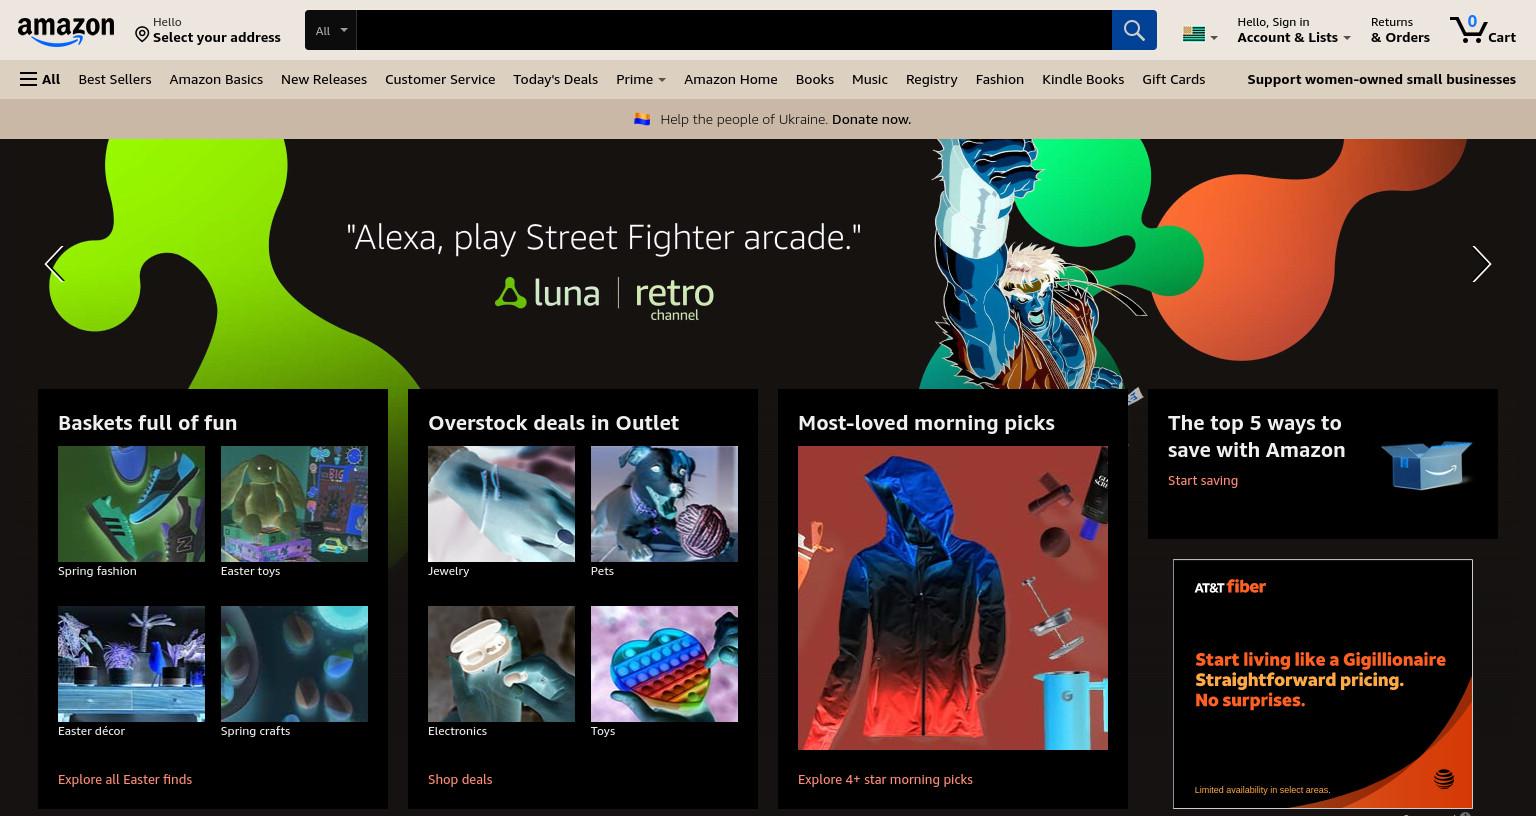Click Explore all Easter finds

[125, 779]
